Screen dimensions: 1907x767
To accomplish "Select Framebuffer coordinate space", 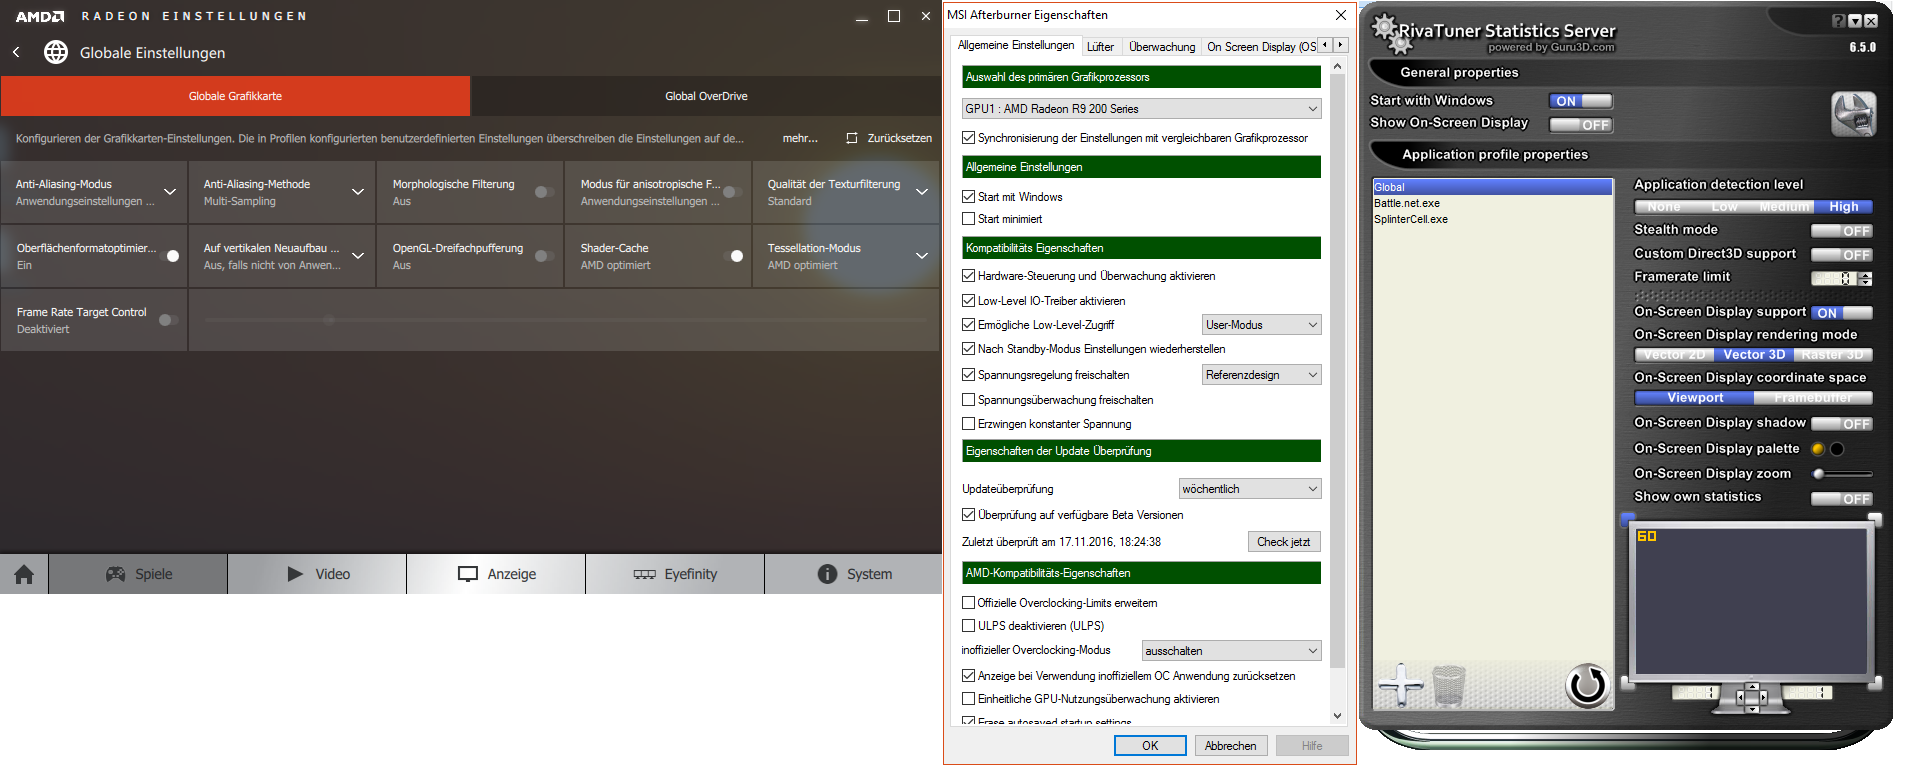I will click(x=1813, y=398).
